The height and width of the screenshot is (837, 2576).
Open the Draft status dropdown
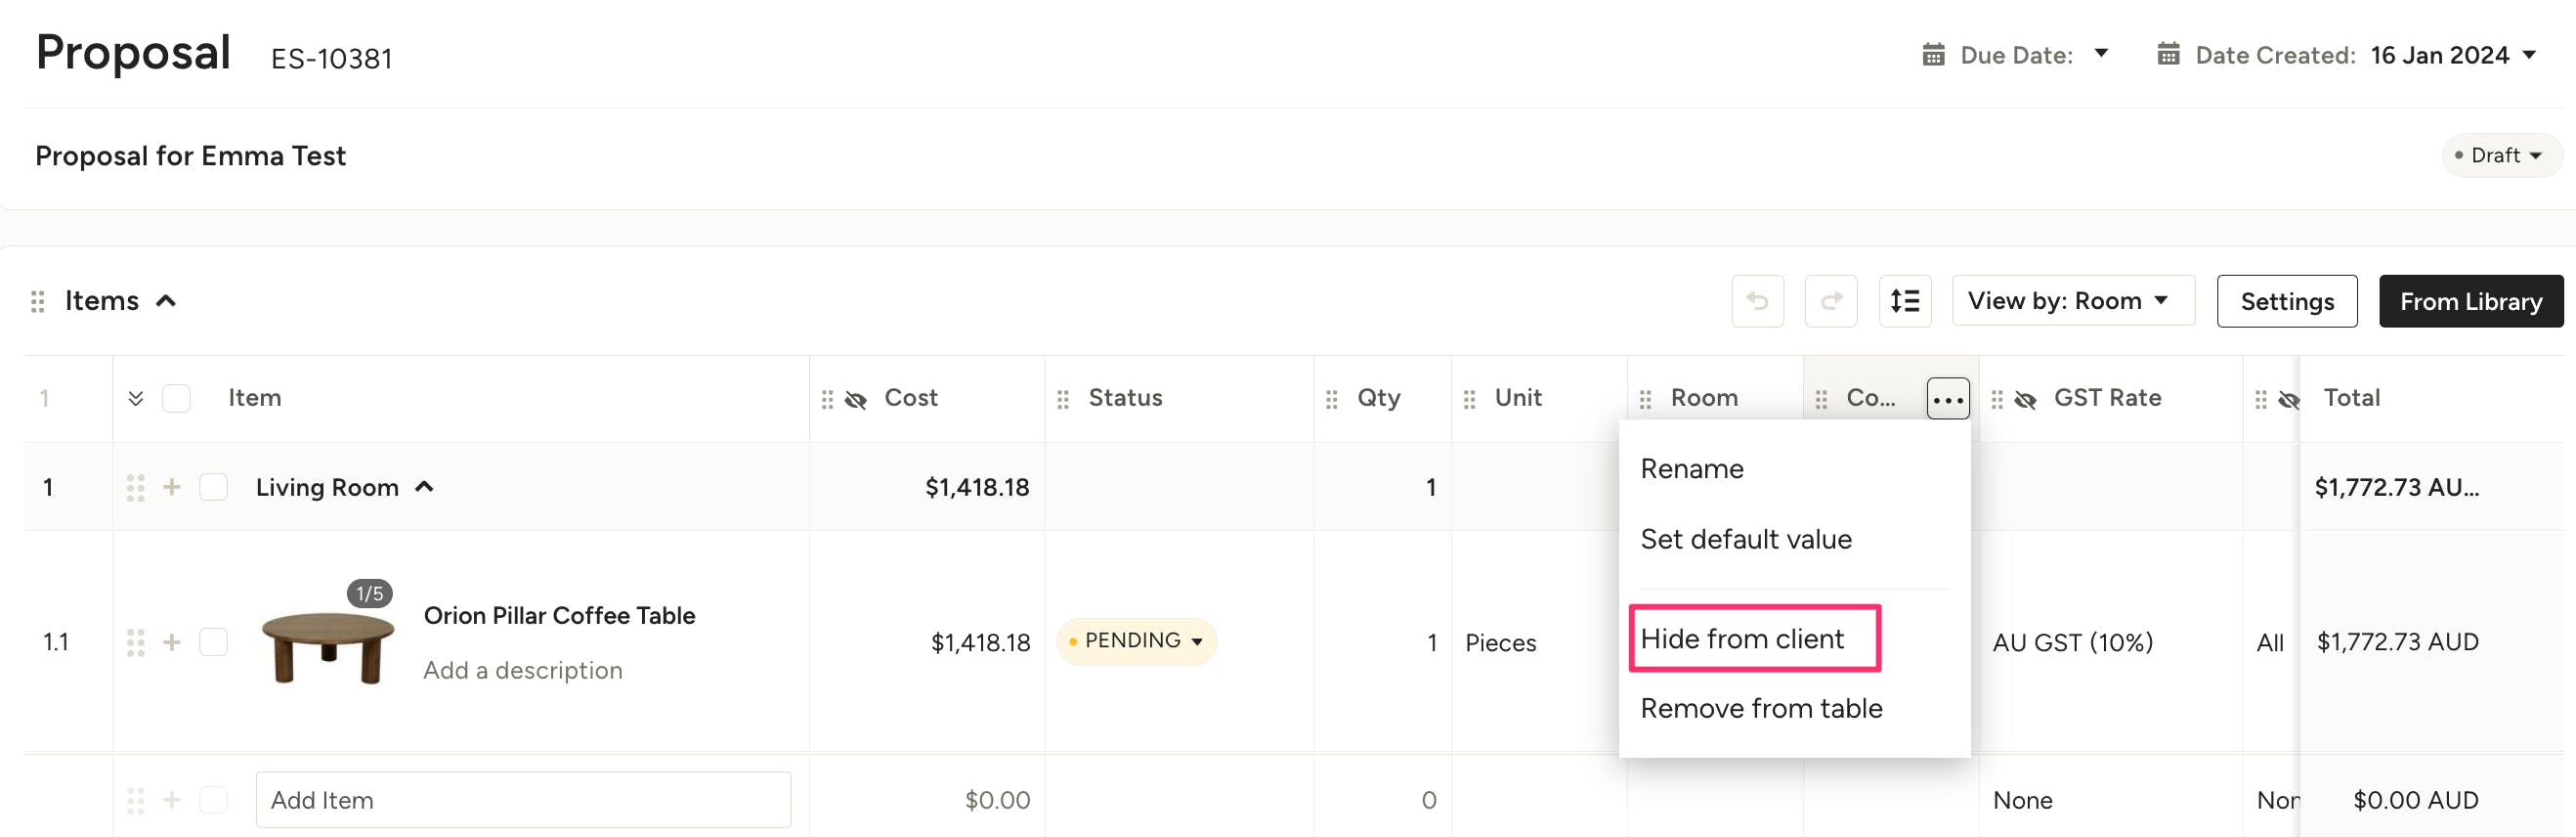click(x=2501, y=156)
